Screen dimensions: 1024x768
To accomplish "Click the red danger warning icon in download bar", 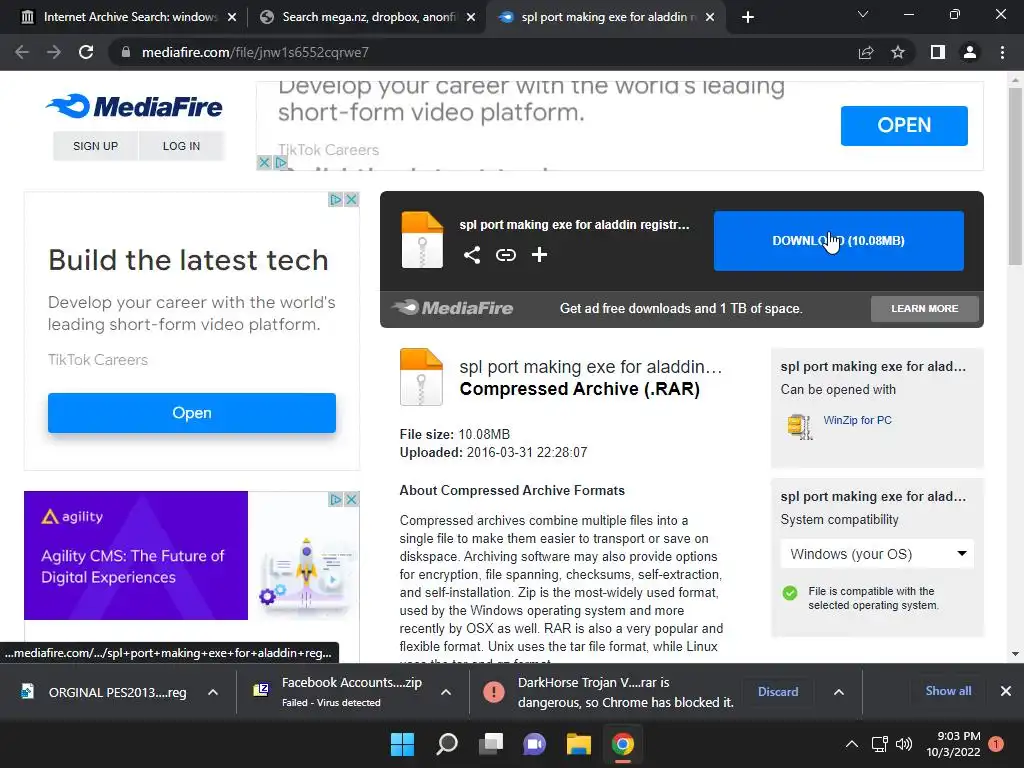I will click(x=494, y=692).
